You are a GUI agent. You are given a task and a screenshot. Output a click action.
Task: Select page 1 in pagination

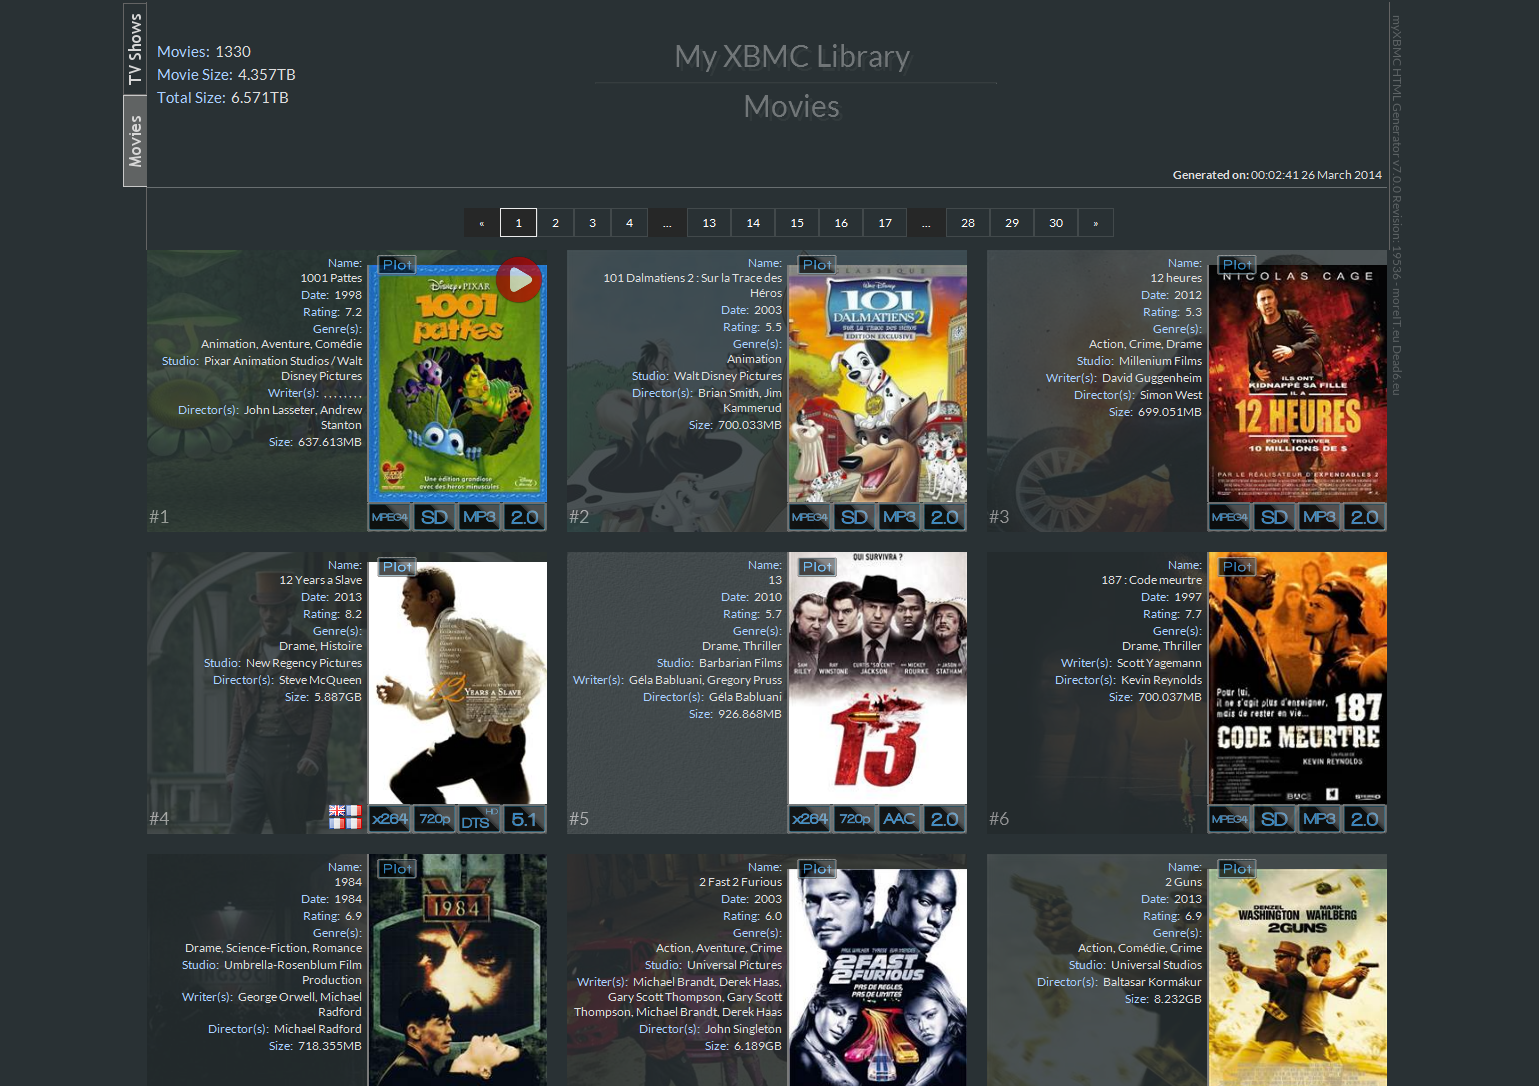click(518, 223)
